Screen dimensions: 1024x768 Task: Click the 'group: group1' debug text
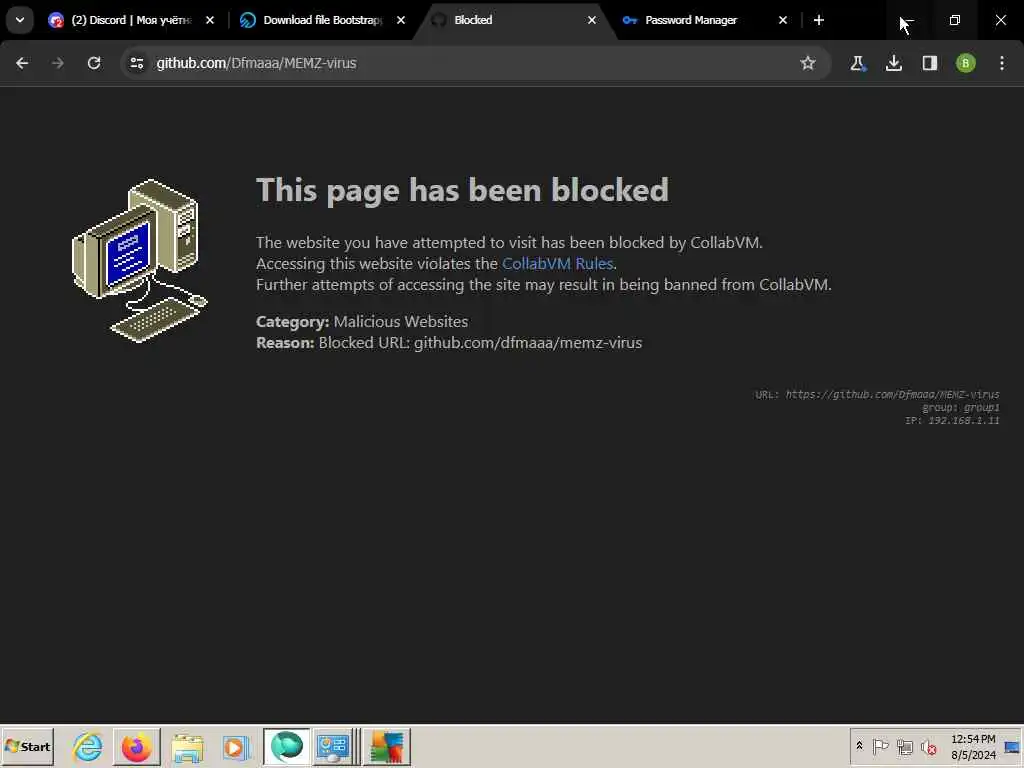pos(961,408)
